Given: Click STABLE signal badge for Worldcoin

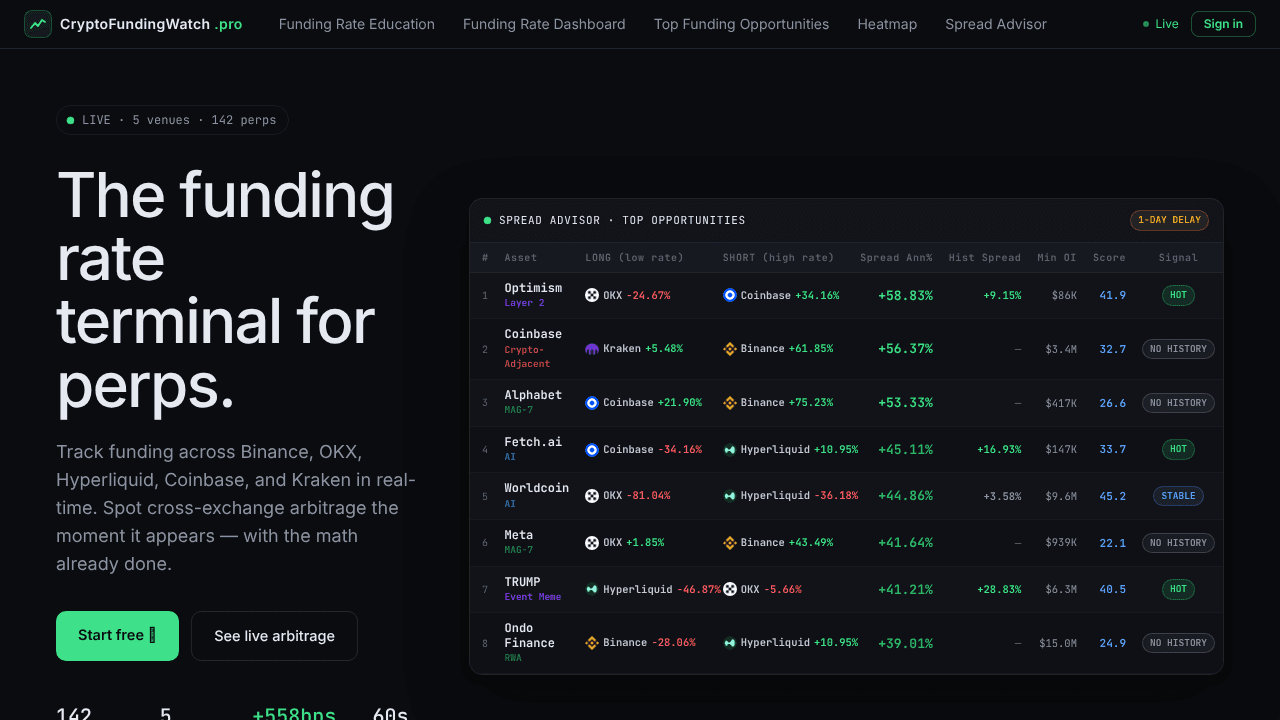Looking at the screenshot, I should point(1178,496).
